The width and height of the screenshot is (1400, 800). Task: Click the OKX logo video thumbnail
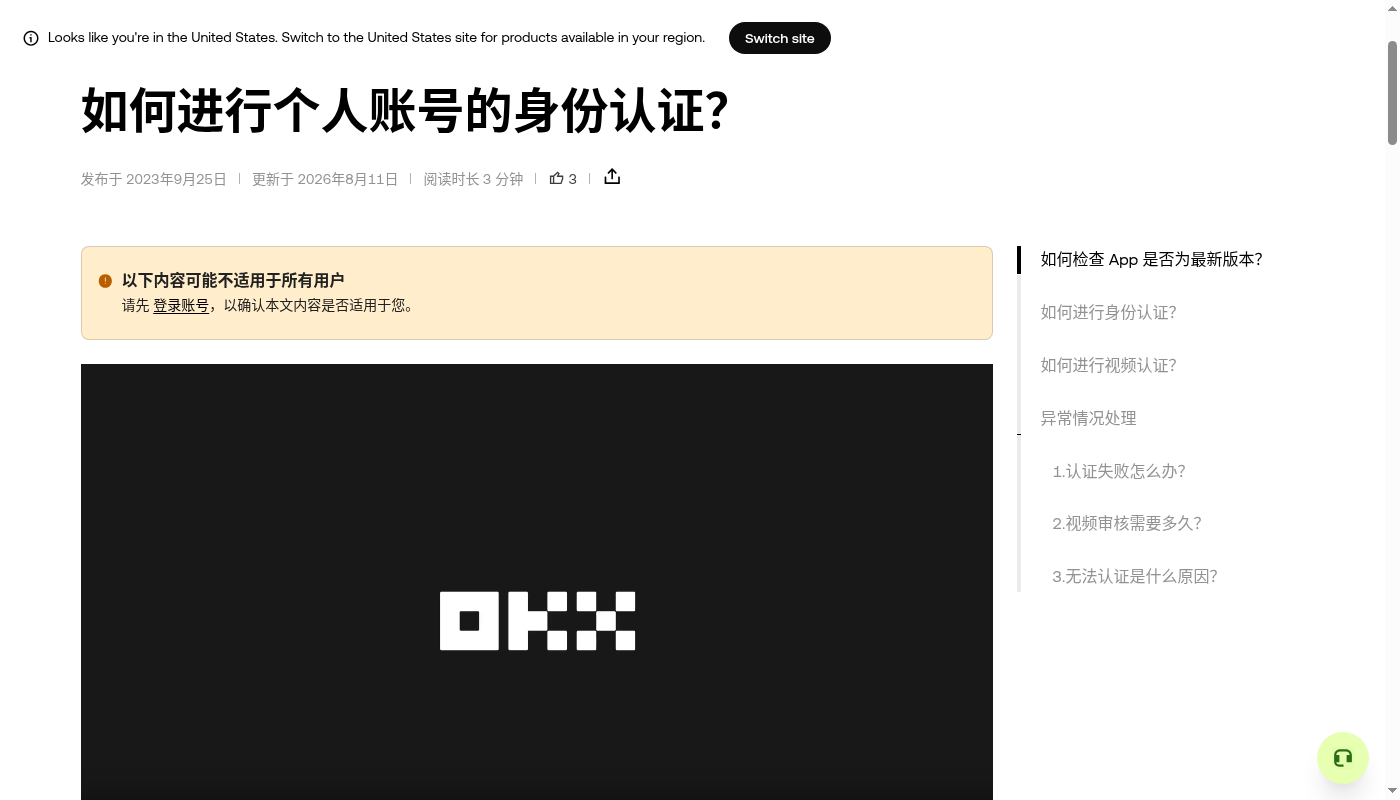point(537,582)
